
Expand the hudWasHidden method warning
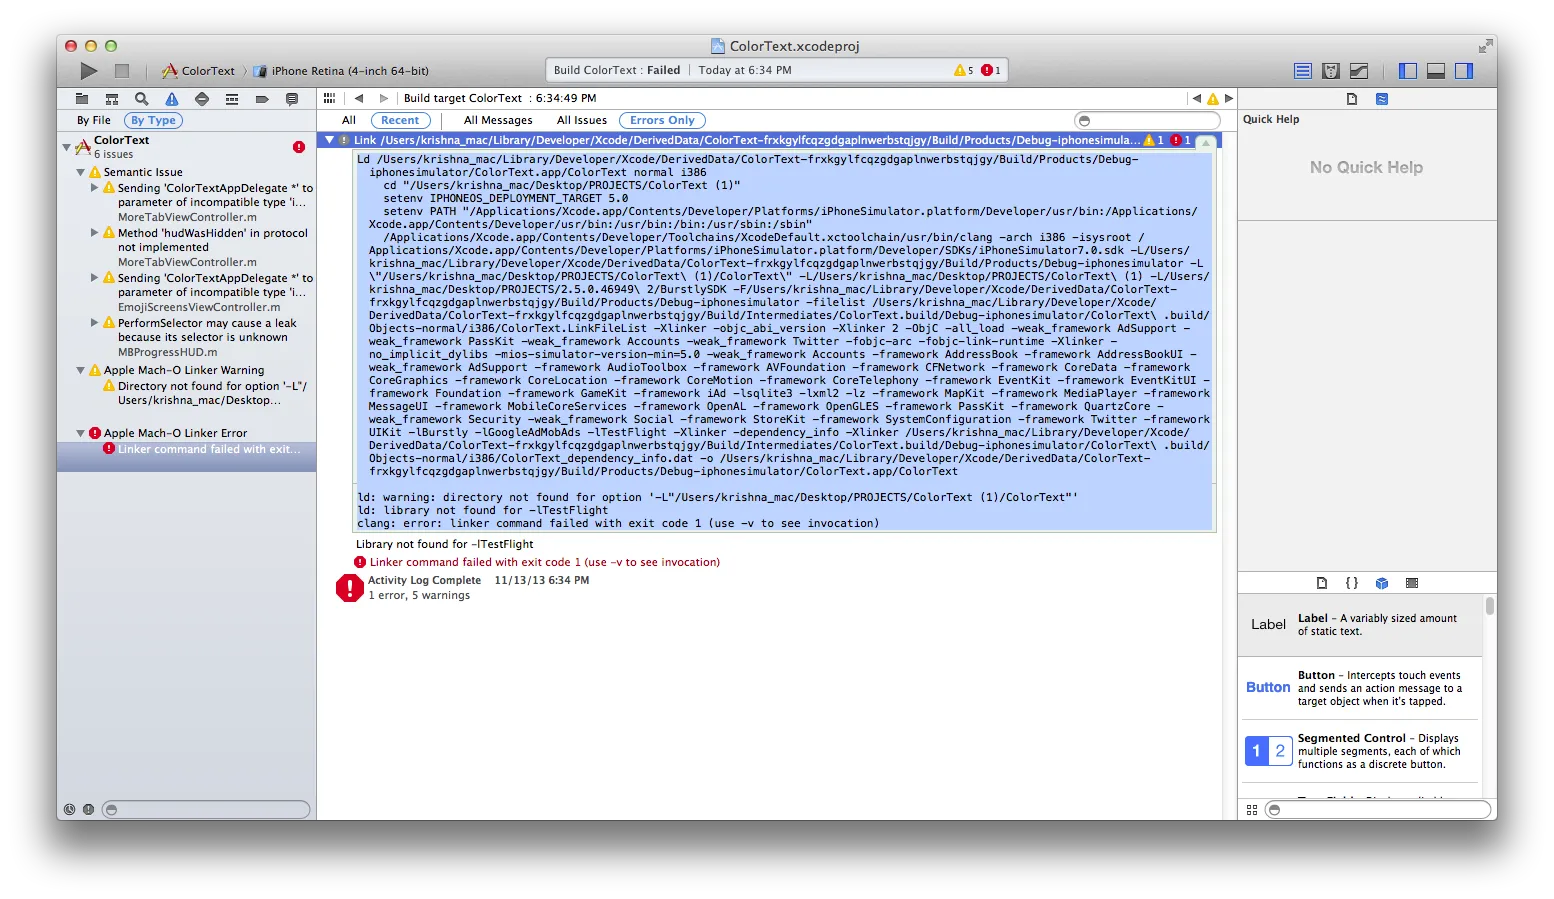(x=95, y=232)
